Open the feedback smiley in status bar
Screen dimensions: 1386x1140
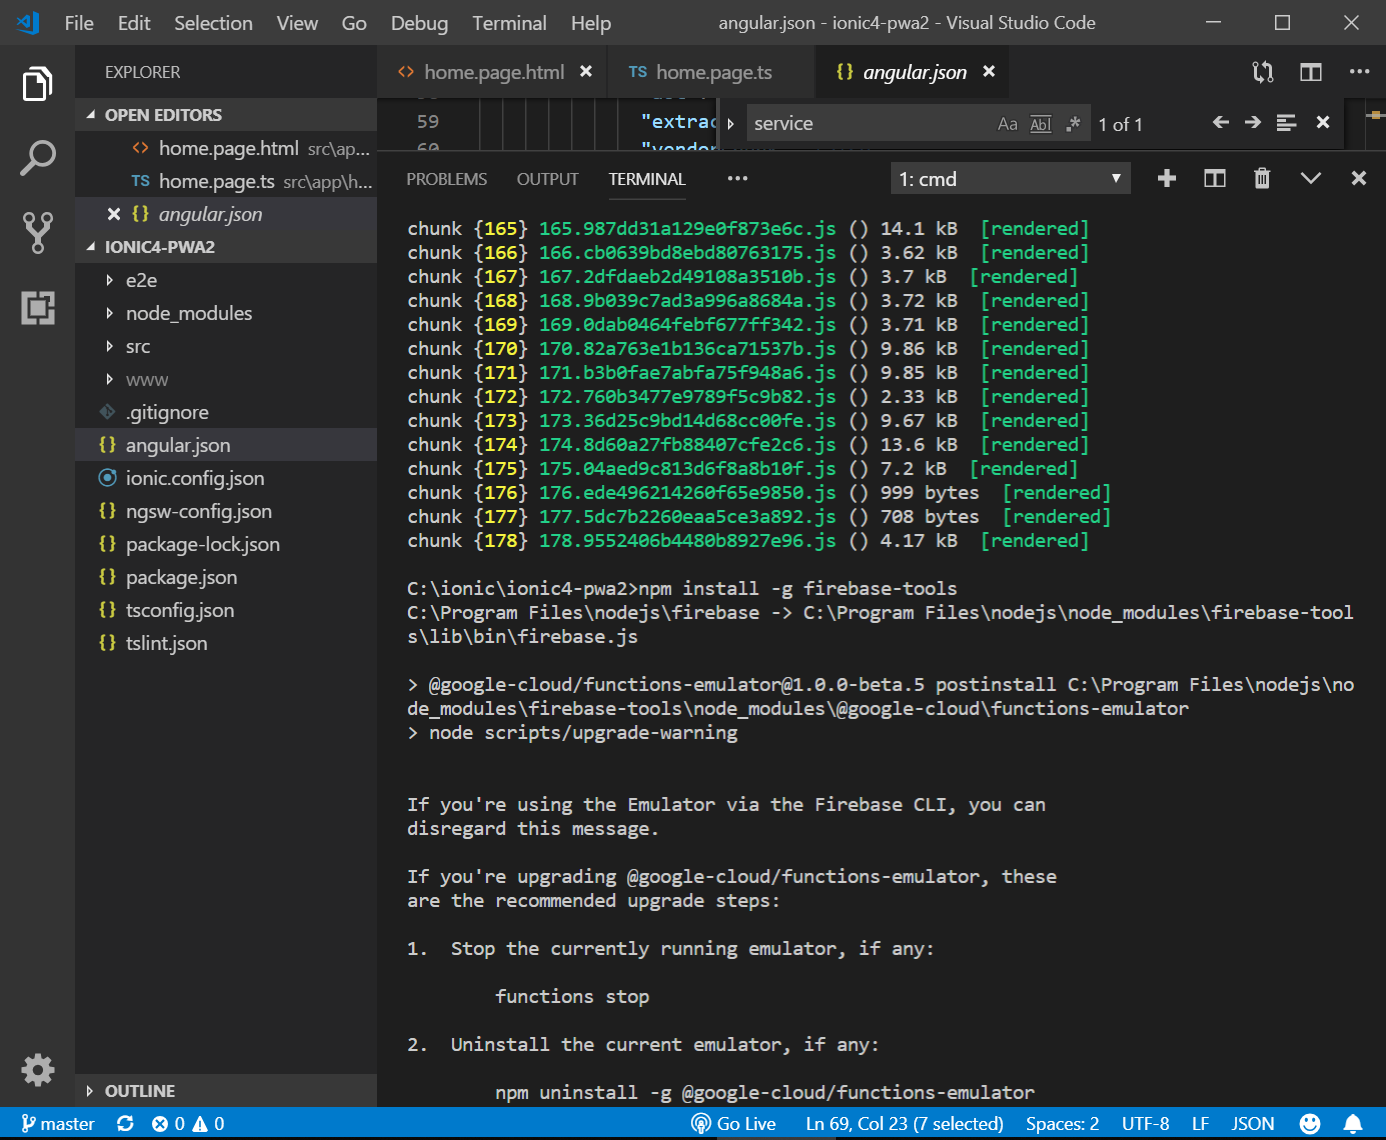1310,1124
